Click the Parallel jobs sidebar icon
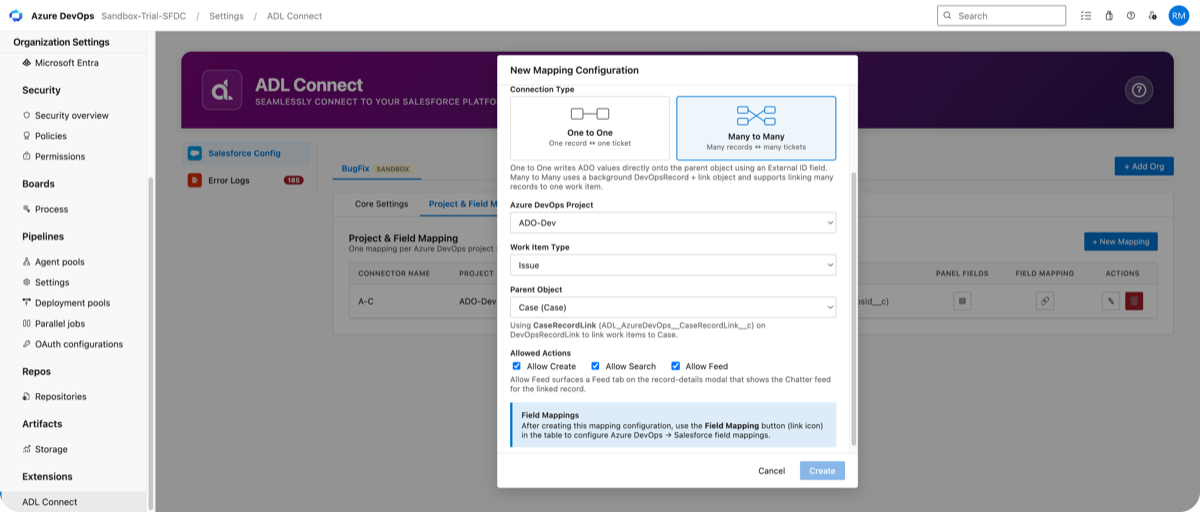Screen dimensions: 1200x512 point(27,324)
